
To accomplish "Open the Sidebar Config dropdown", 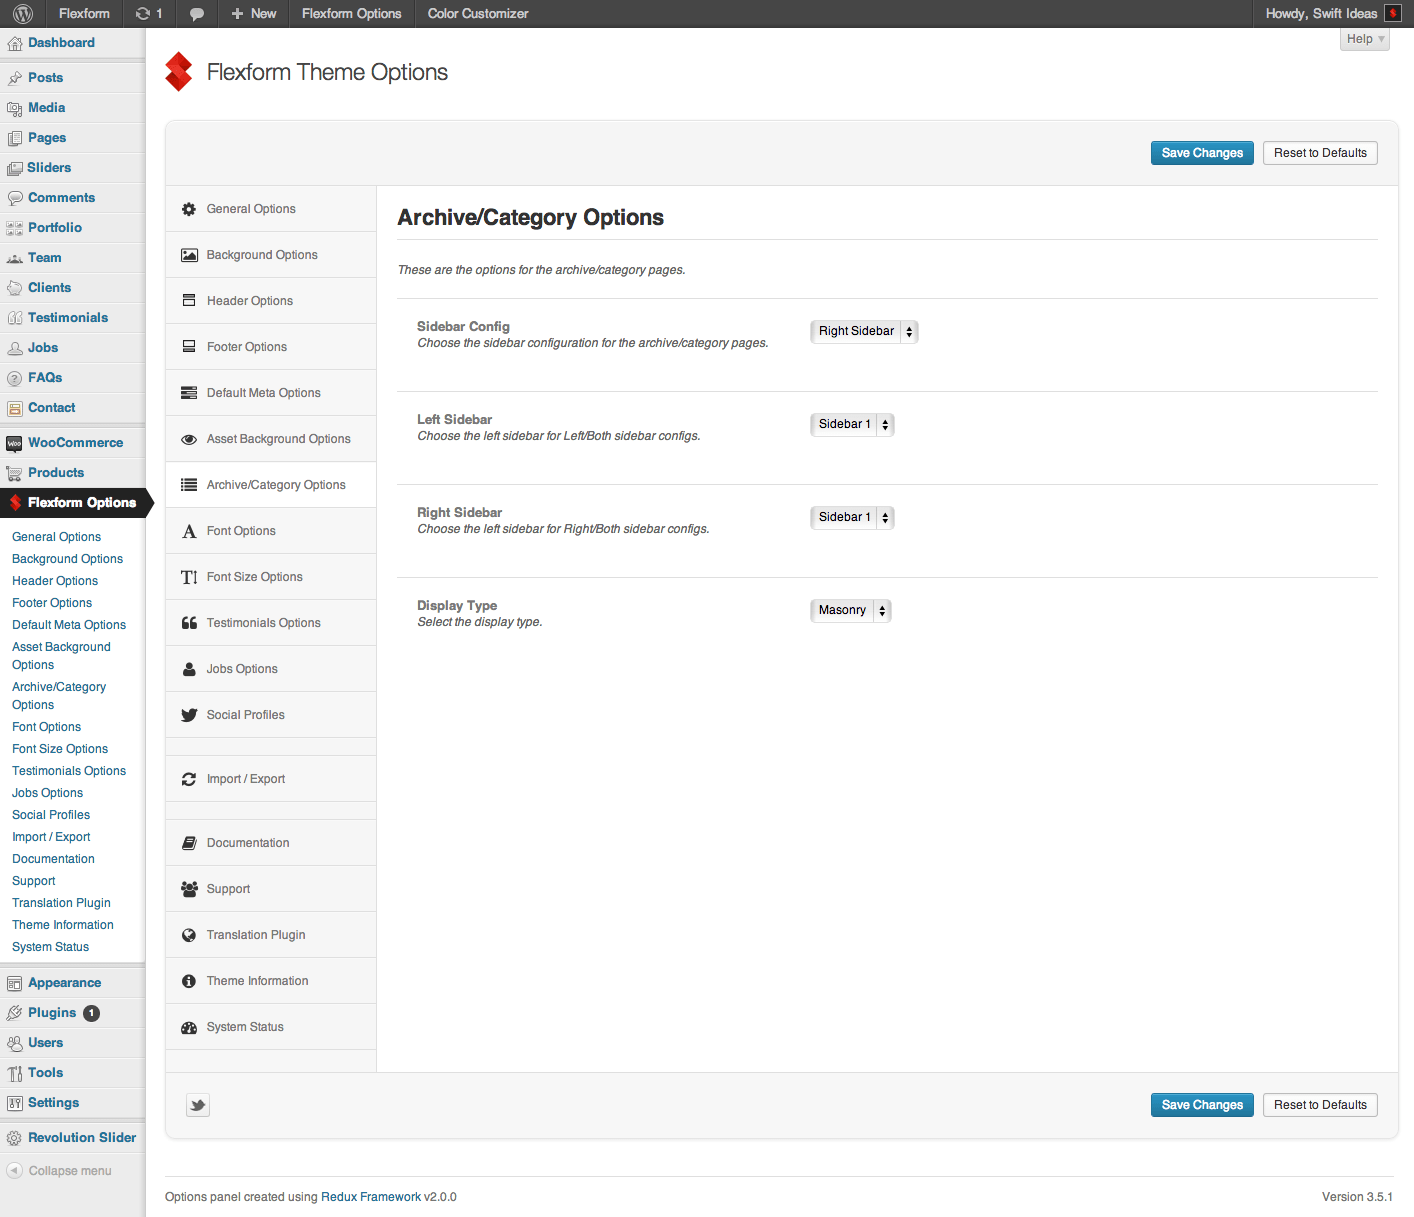I will 864,331.
